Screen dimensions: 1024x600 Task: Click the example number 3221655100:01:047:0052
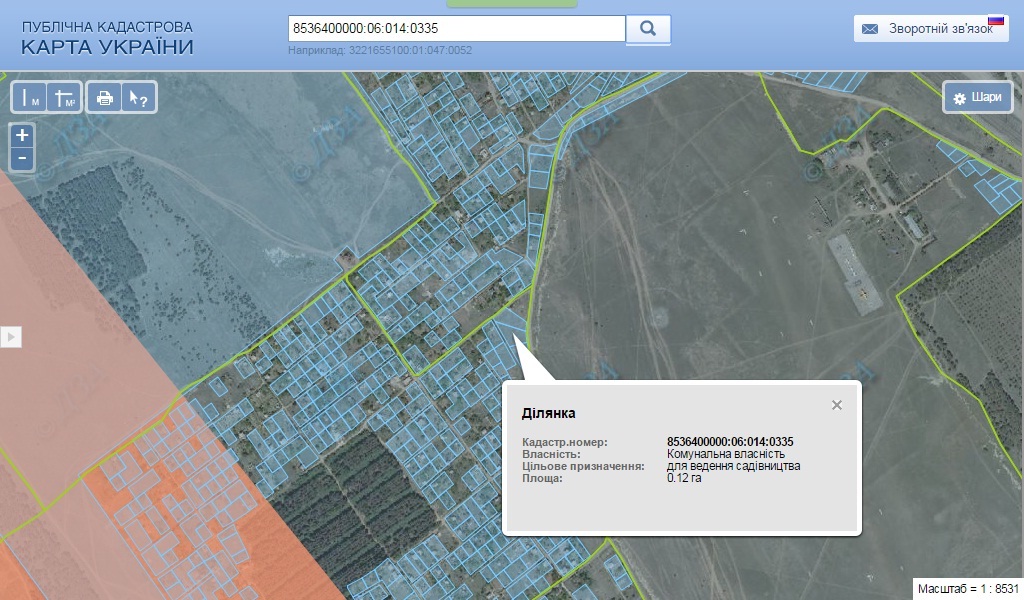click(x=410, y=50)
